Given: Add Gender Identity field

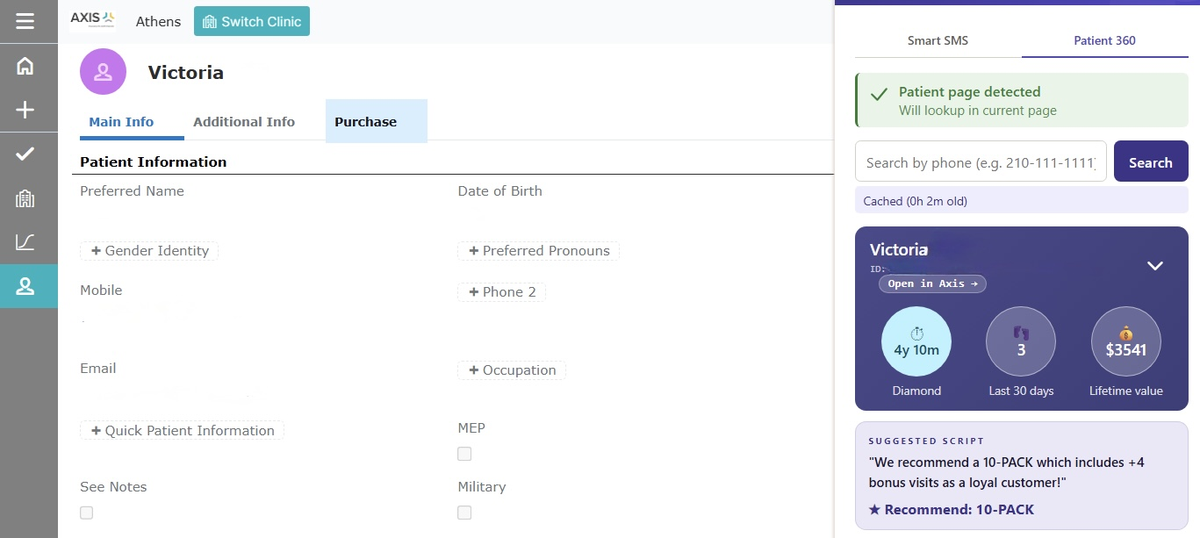Looking at the screenshot, I should point(149,251).
